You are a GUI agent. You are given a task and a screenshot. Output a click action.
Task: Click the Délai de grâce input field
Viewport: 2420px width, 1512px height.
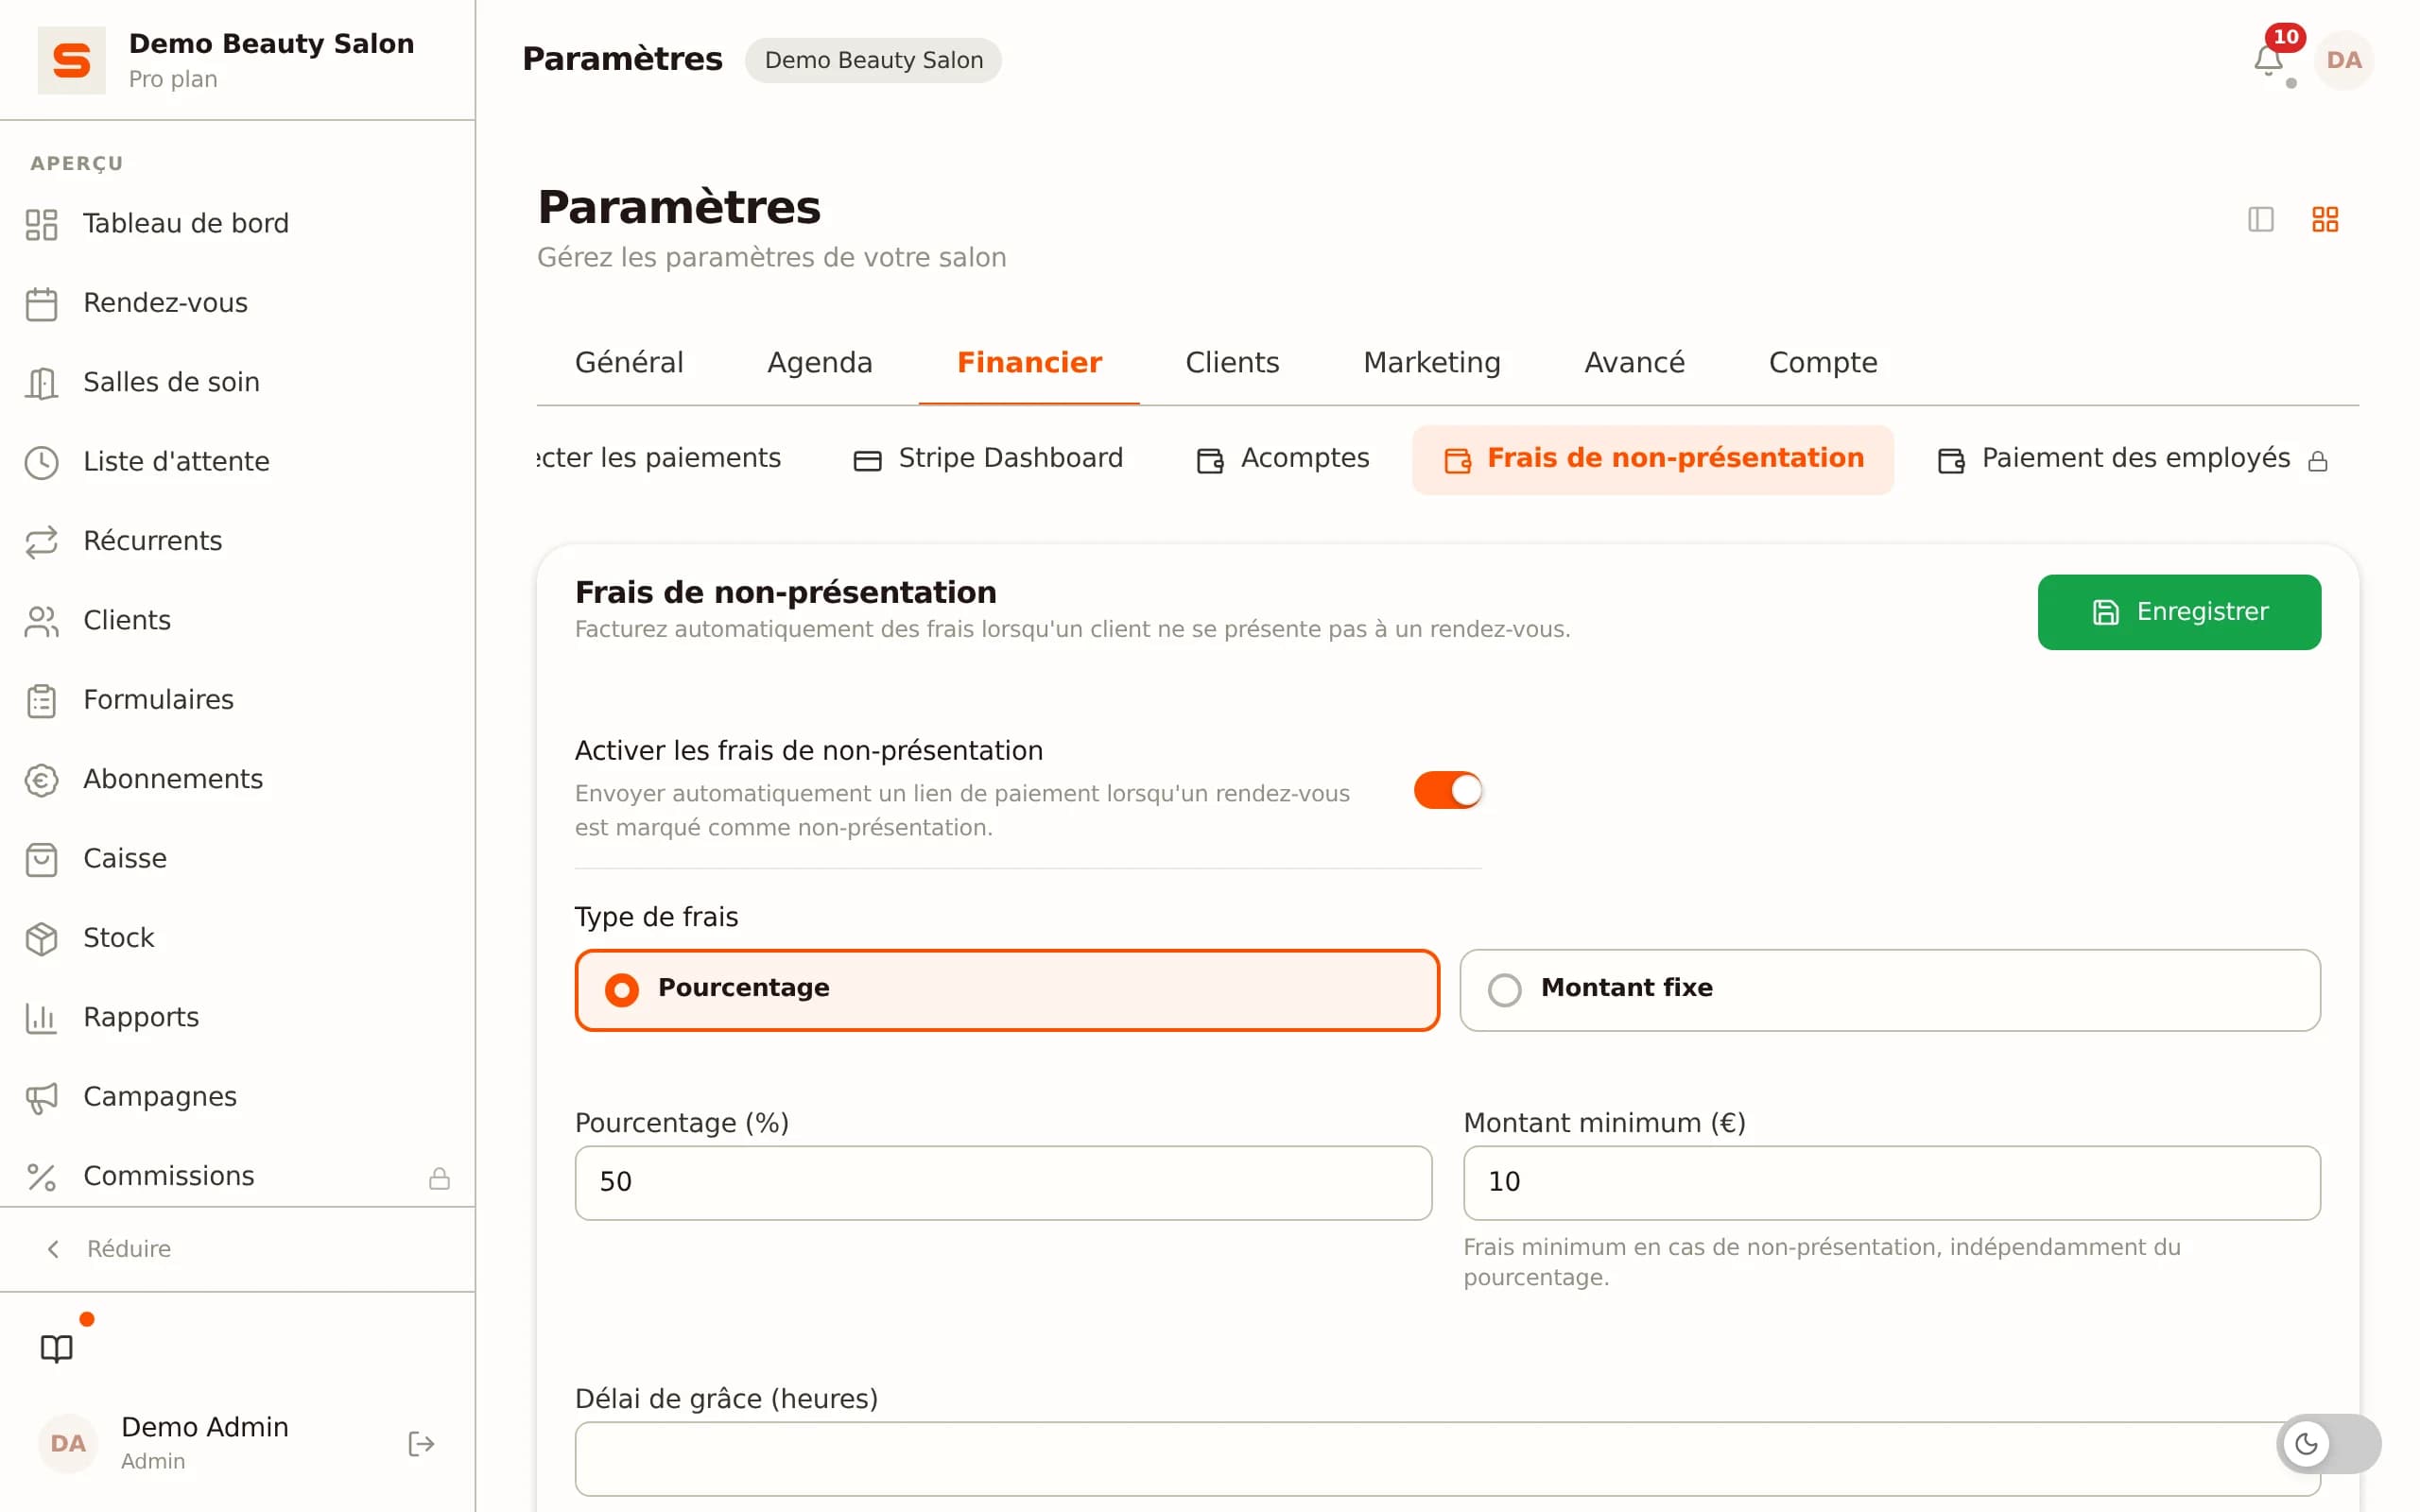click(1447, 1458)
